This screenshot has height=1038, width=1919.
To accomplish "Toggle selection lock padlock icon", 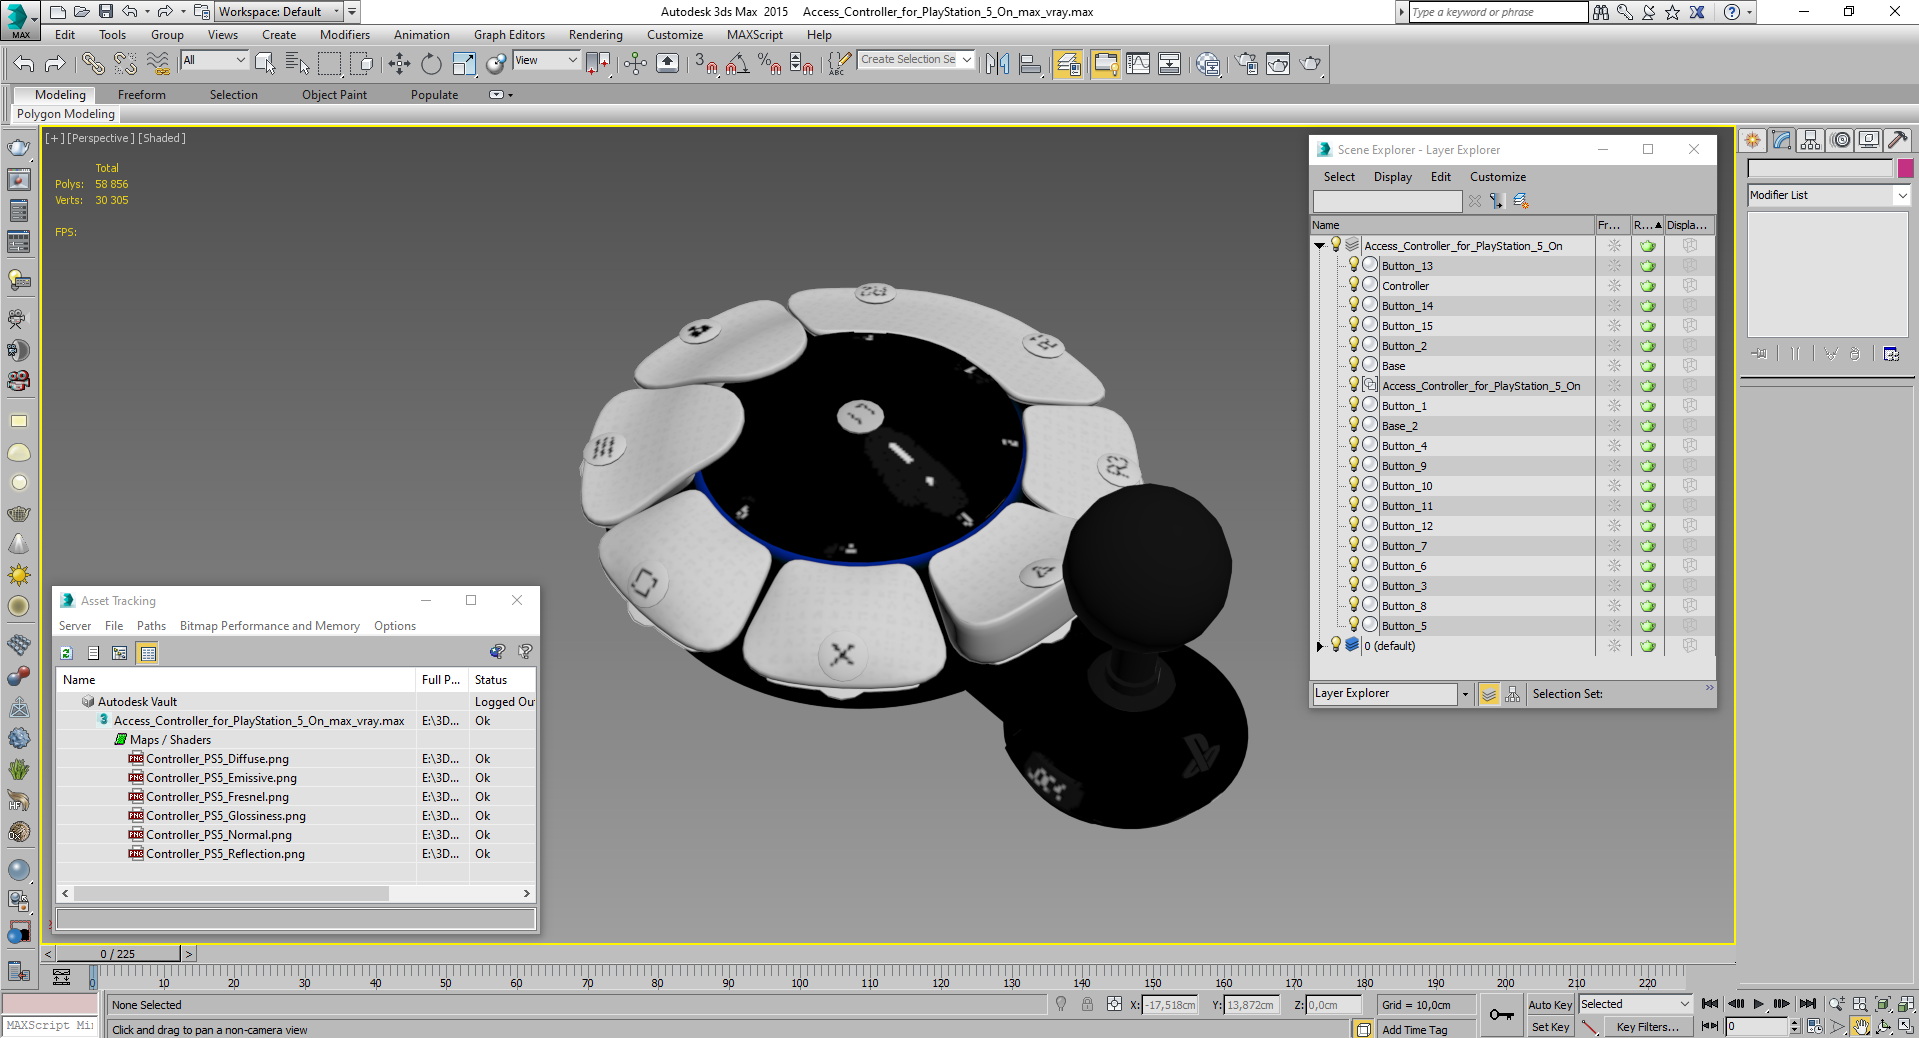I will 1087,1004.
